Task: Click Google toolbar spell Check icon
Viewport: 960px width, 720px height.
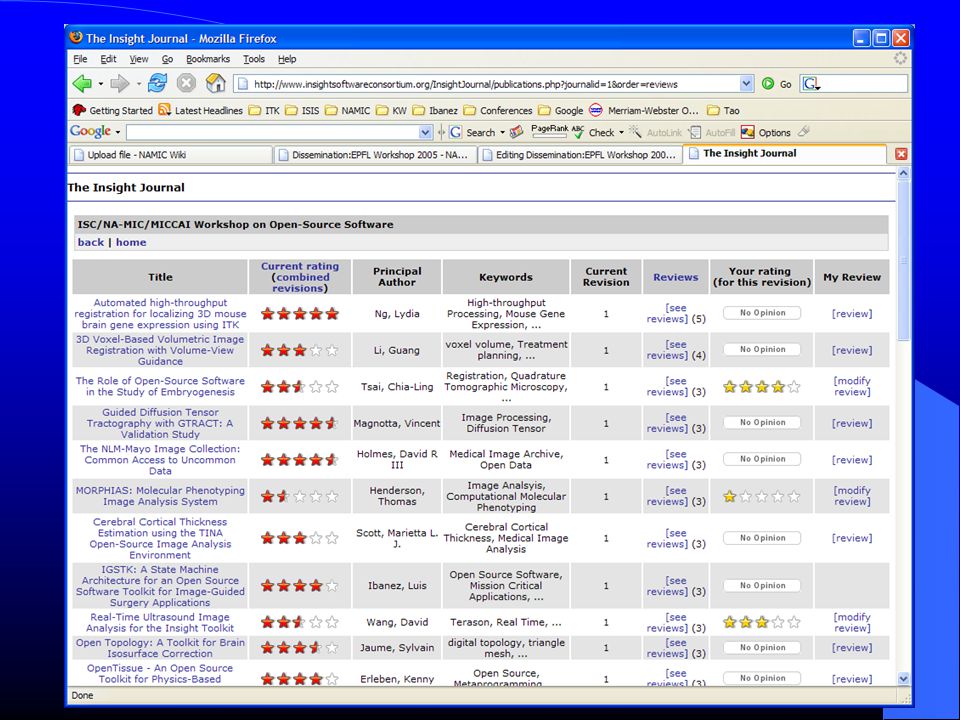Action: click(577, 132)
